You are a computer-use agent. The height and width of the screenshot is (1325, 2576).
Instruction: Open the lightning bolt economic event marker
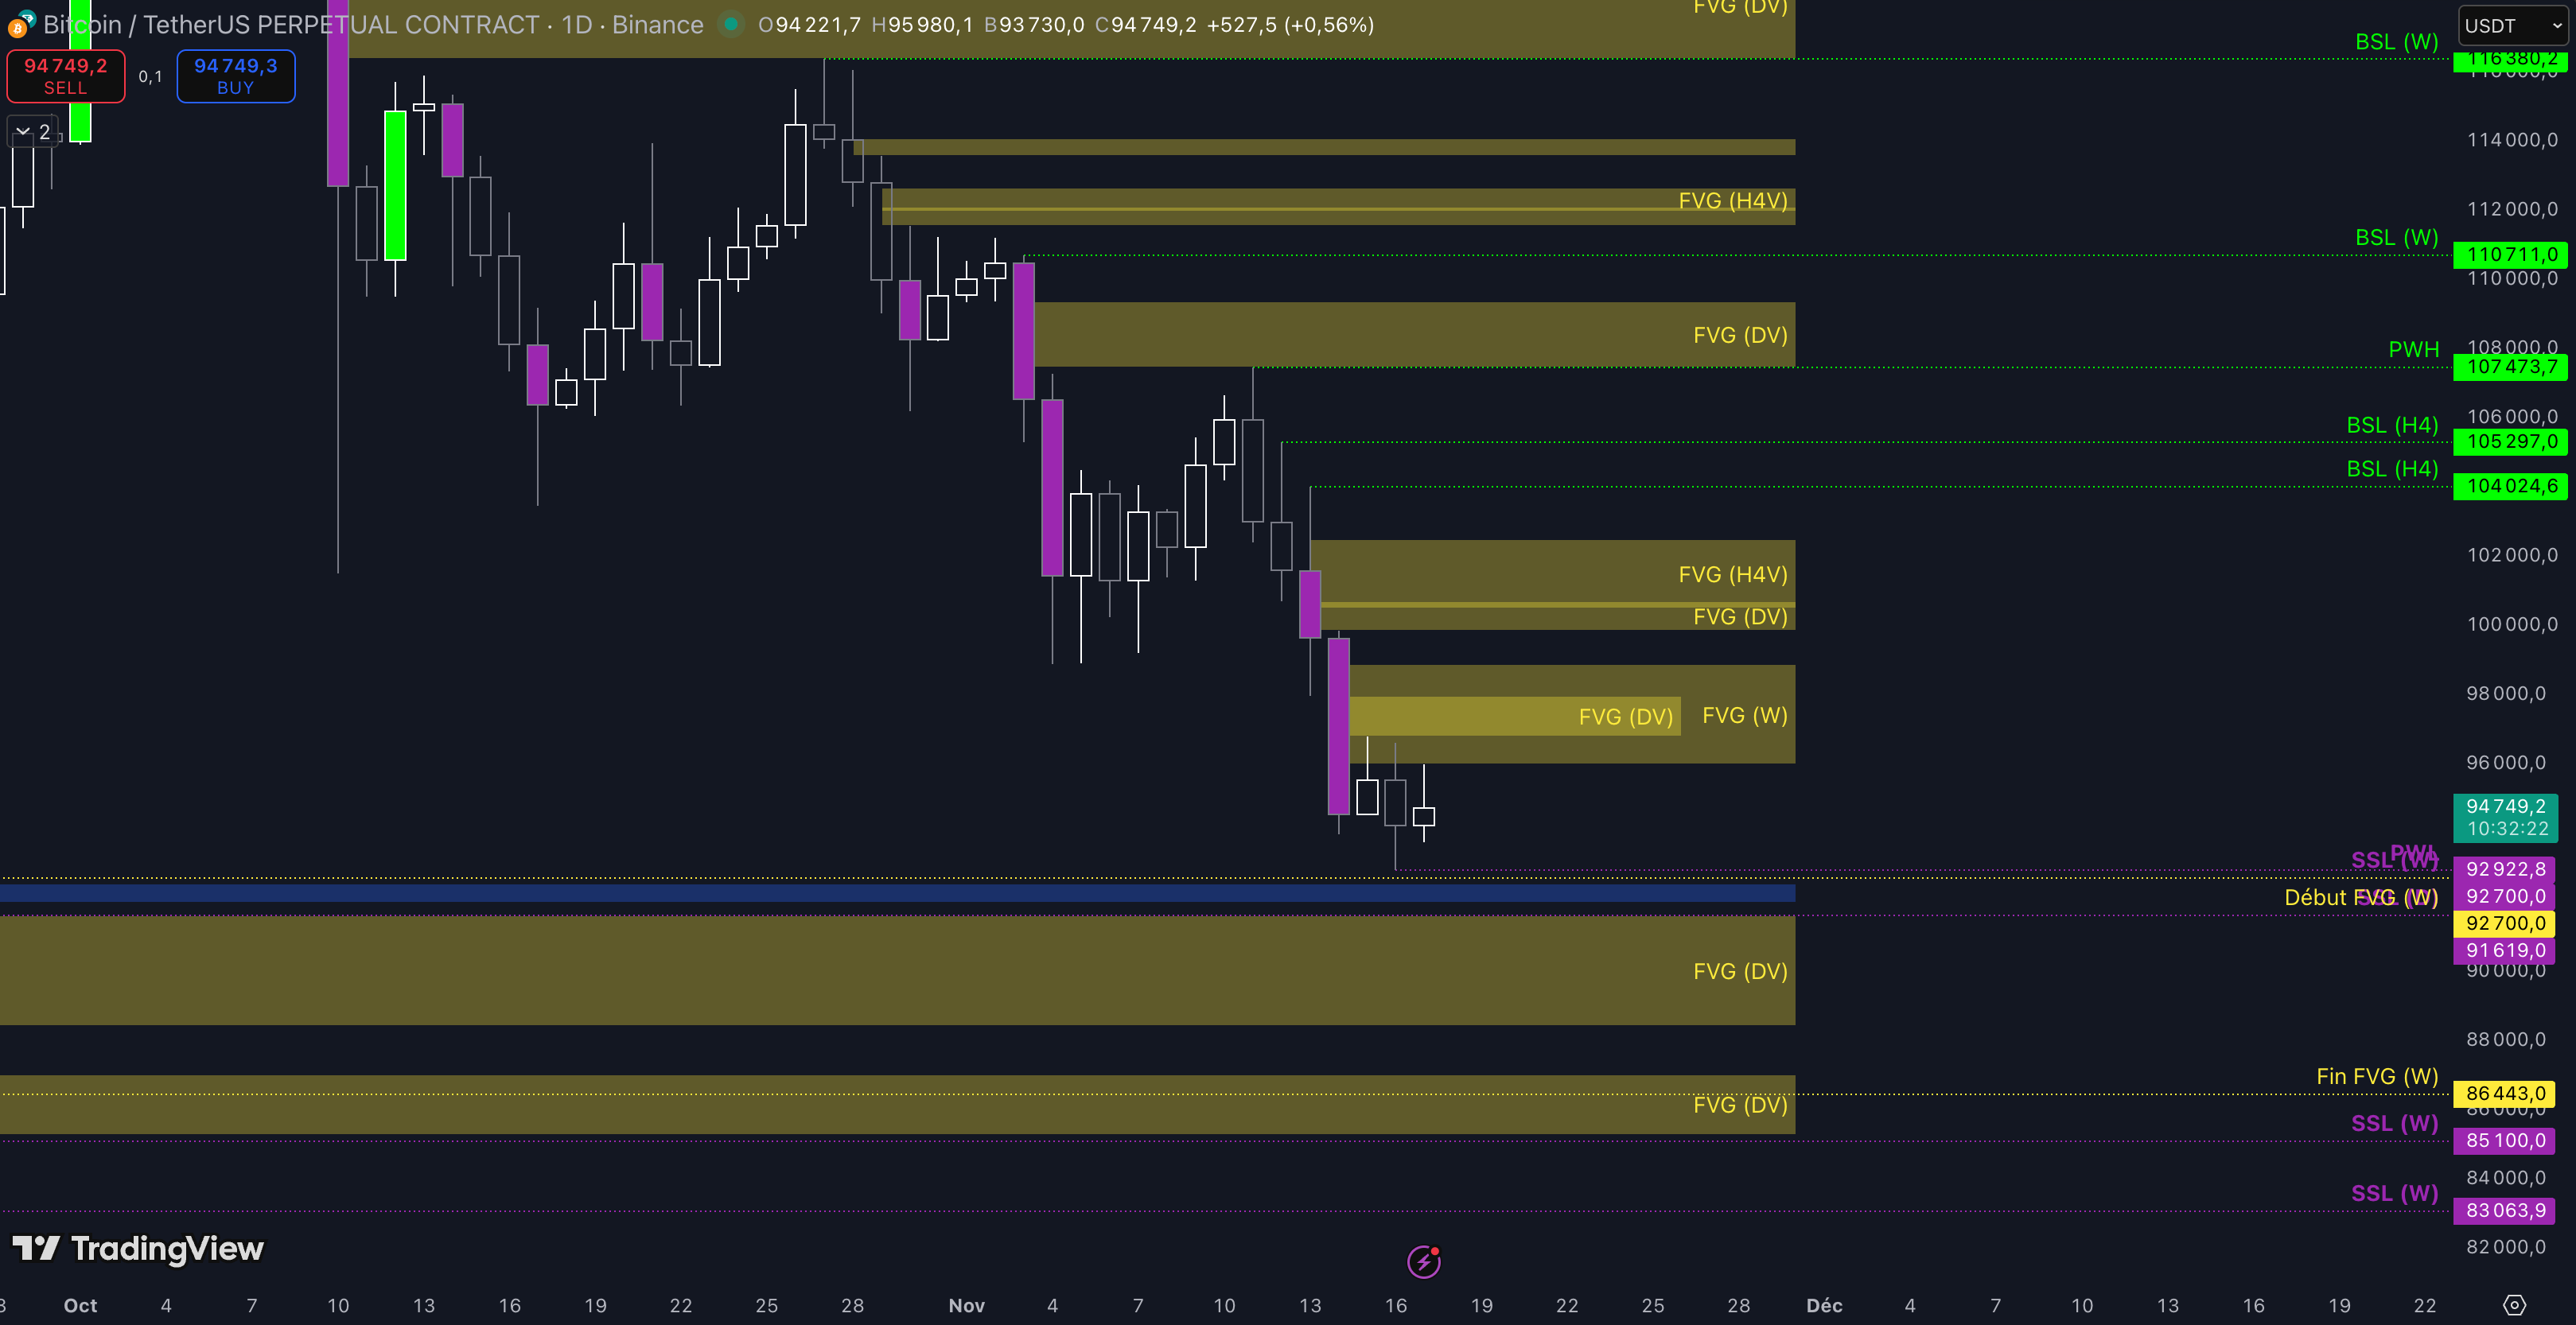(1423, 1262)
